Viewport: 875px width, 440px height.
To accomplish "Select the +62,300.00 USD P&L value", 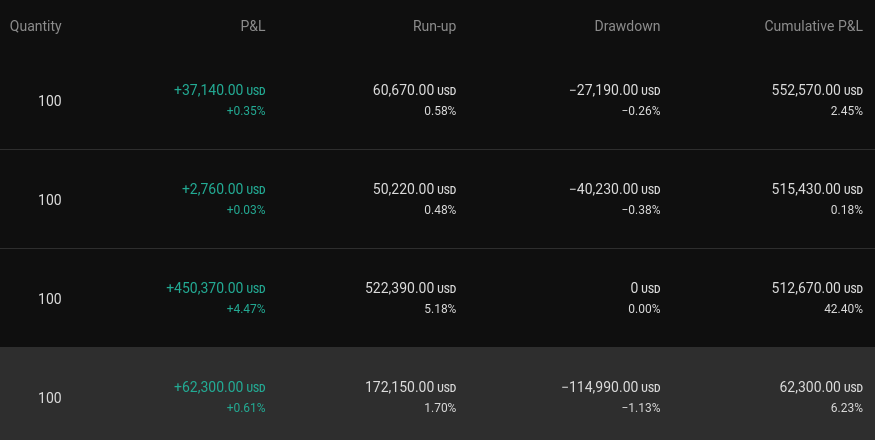I will point(219,387).
